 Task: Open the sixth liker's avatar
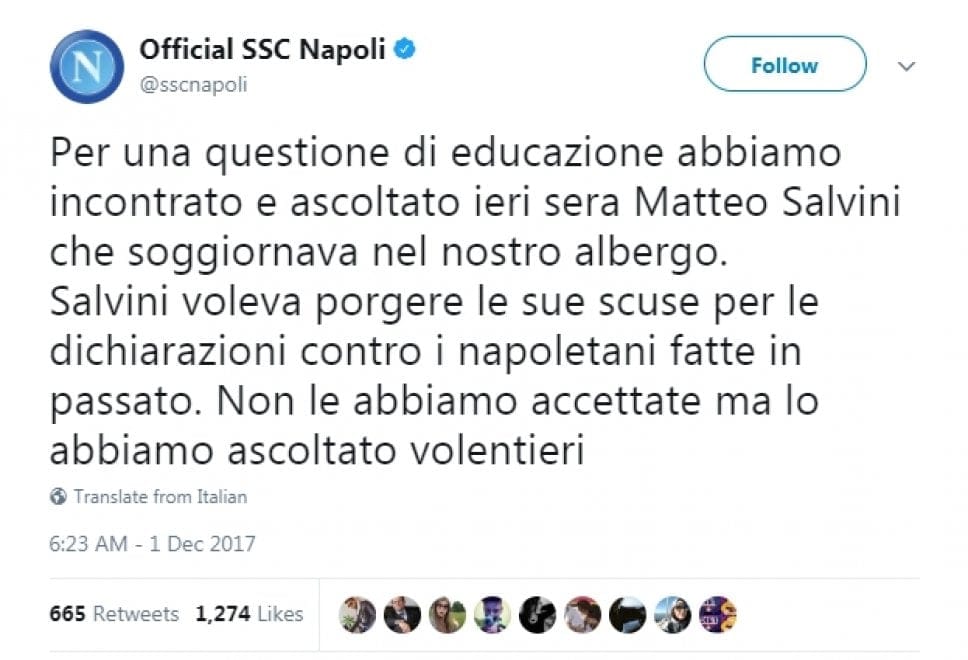click(x=582, y=614)
